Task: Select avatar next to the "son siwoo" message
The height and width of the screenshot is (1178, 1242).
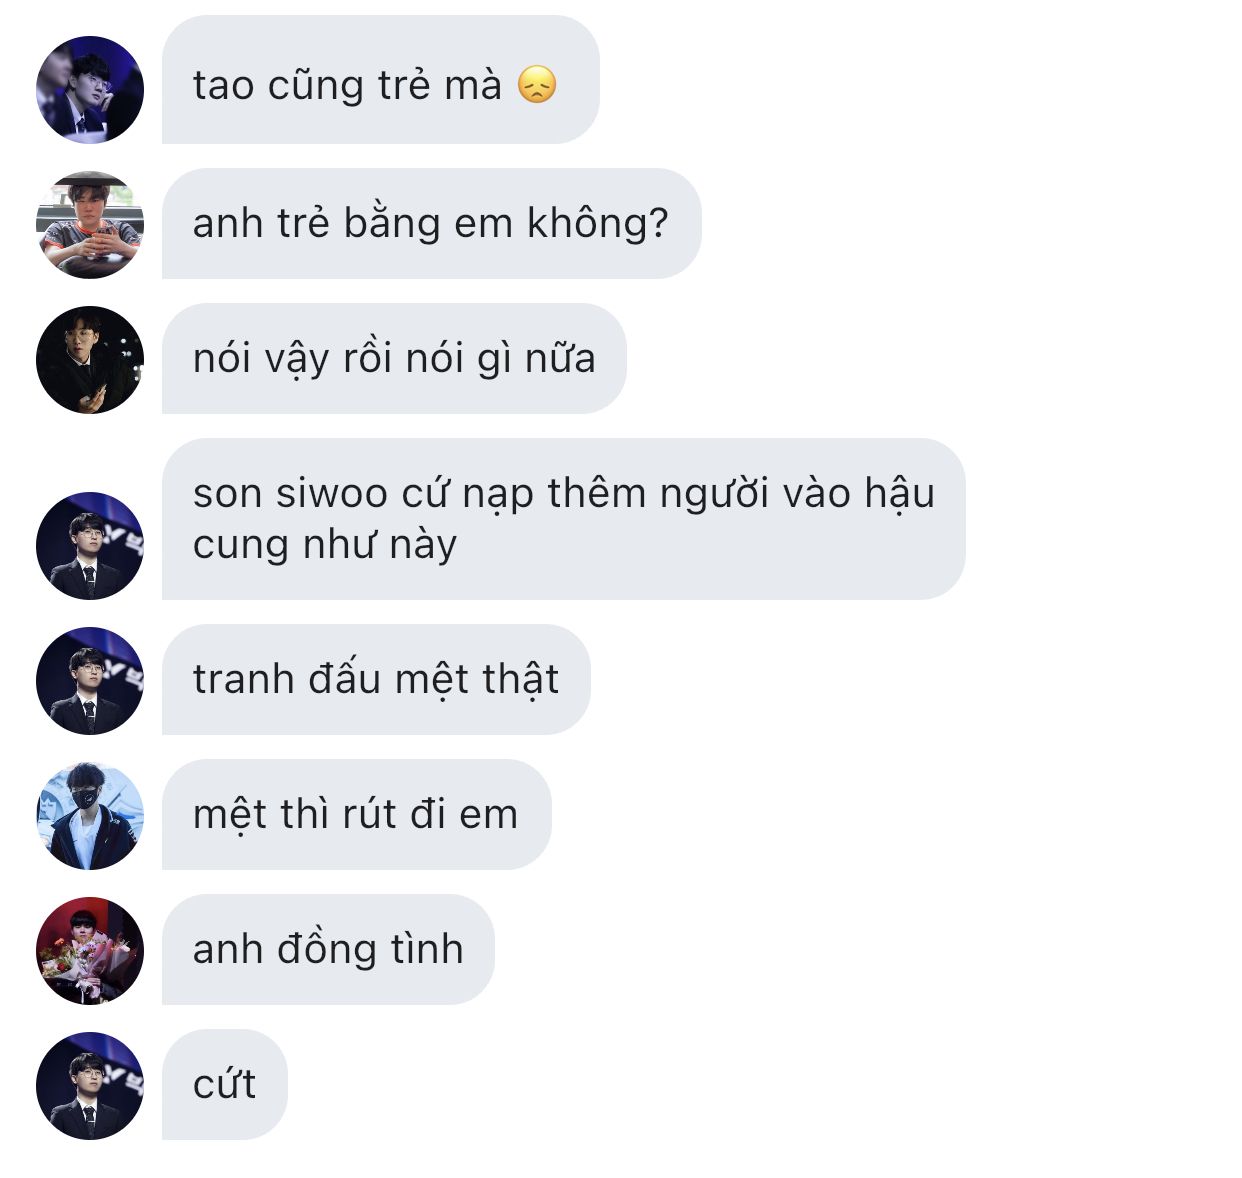Action: click(x=90, y=545)
